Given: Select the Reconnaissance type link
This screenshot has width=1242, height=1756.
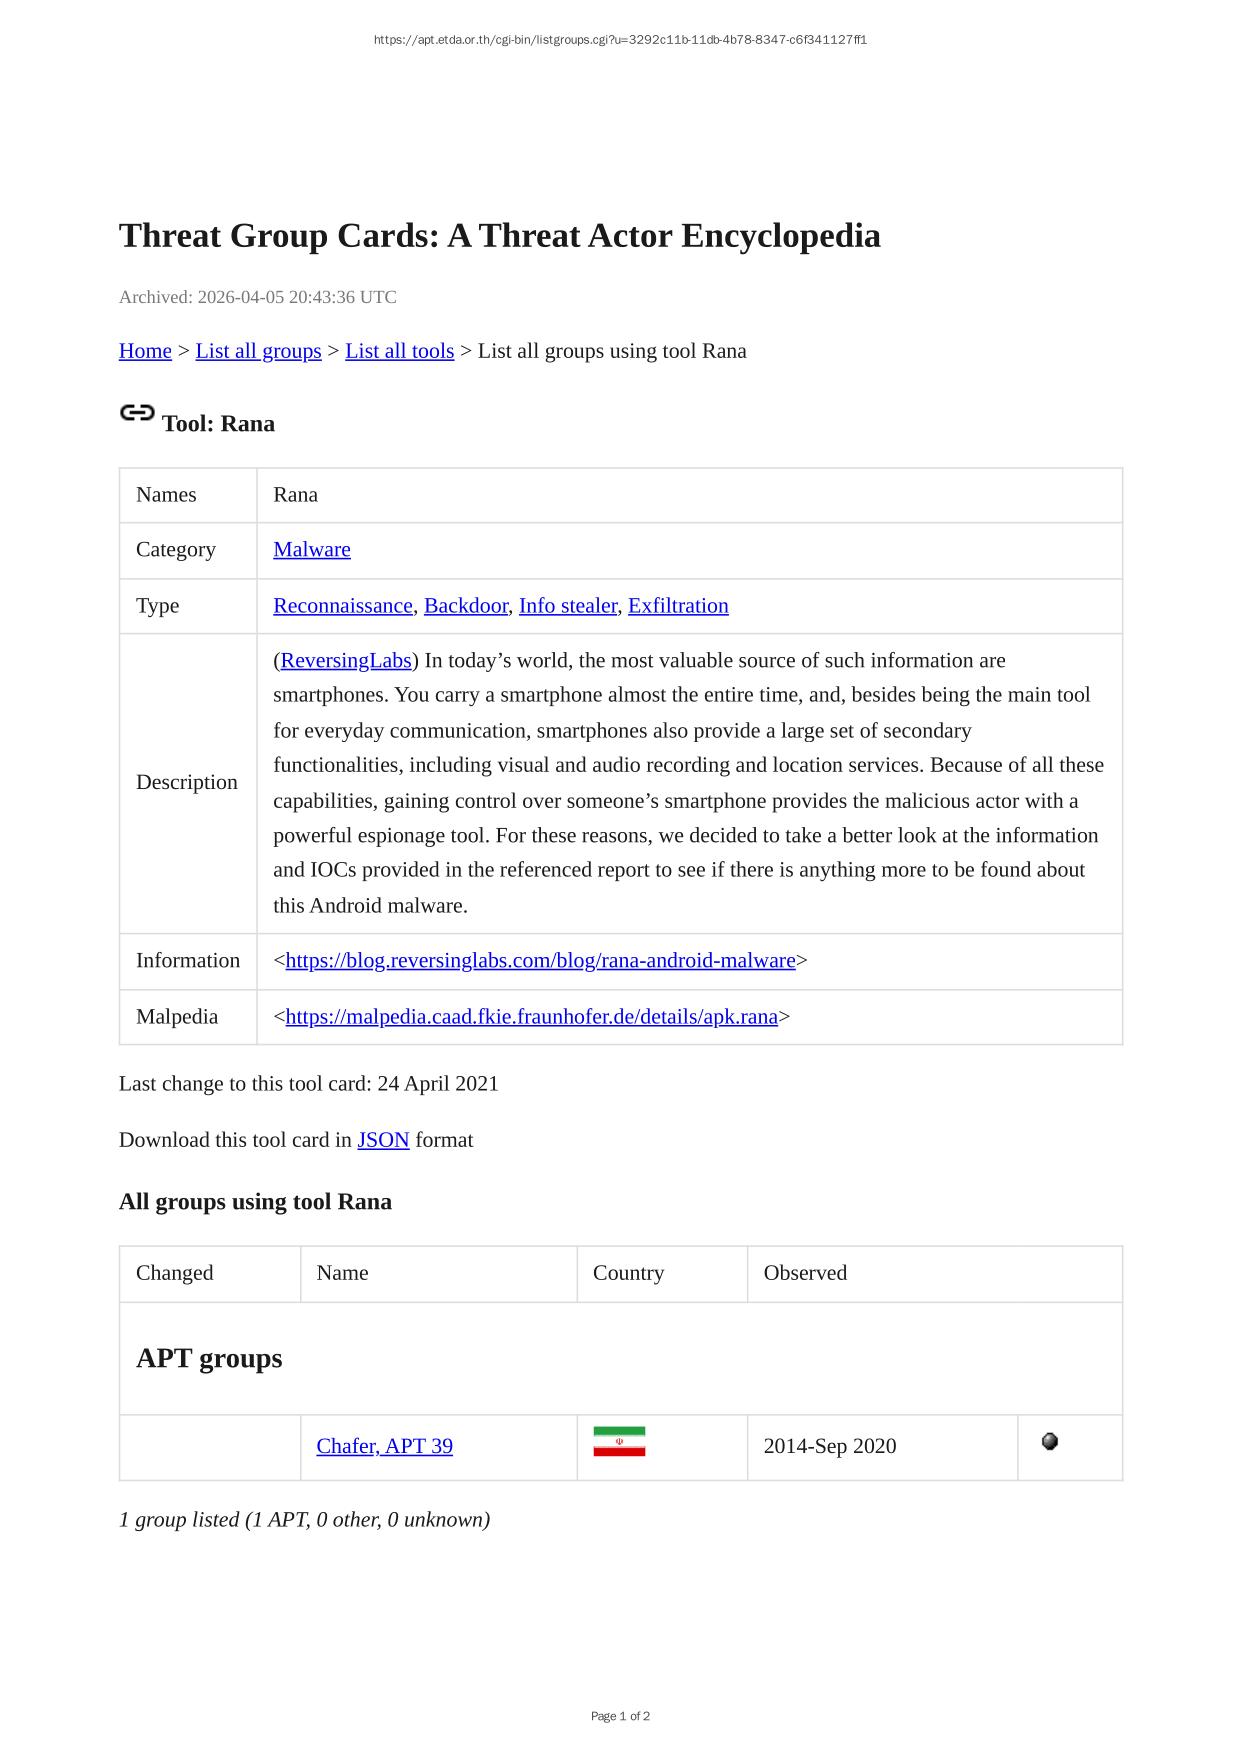Looking at the screenshot, I should (342, 605).
